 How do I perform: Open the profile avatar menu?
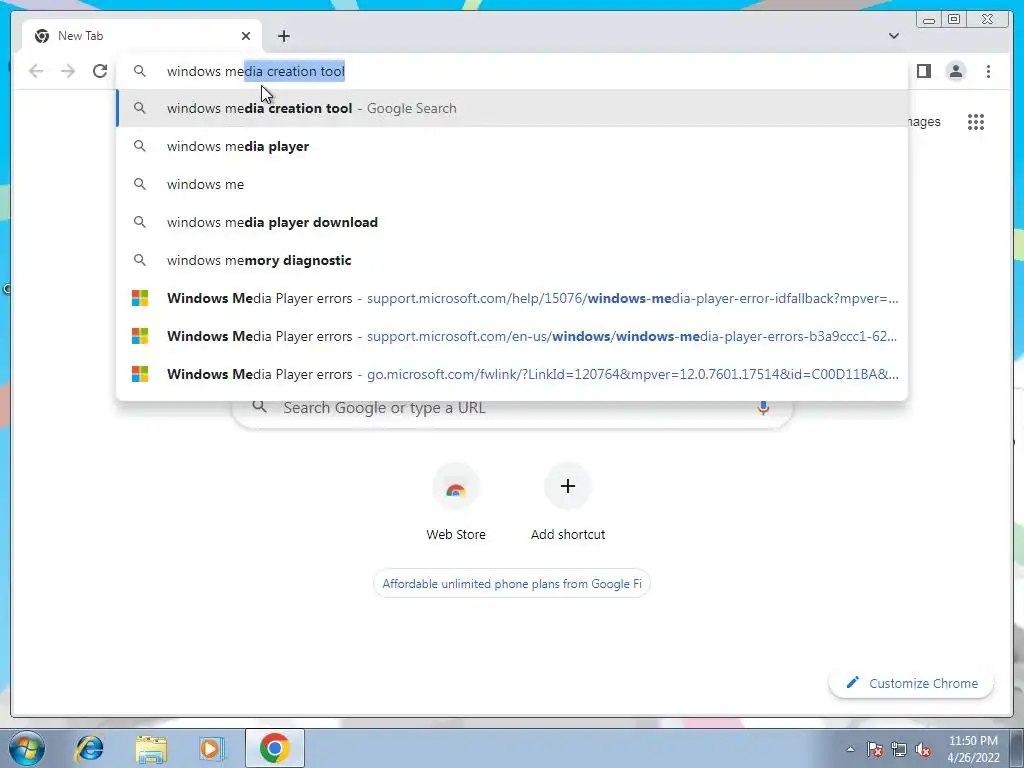pos(955,71)
